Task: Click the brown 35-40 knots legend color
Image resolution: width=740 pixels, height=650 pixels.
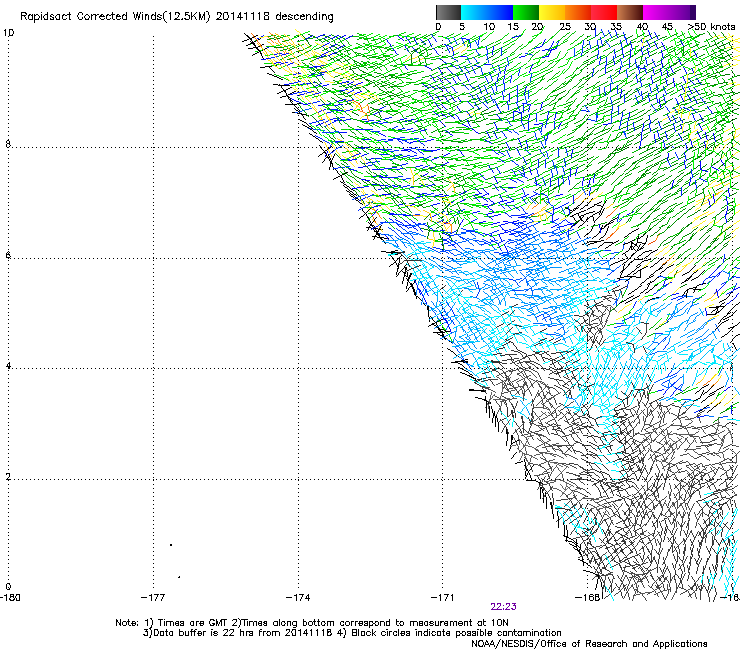Action: click(x=630, y=12)
